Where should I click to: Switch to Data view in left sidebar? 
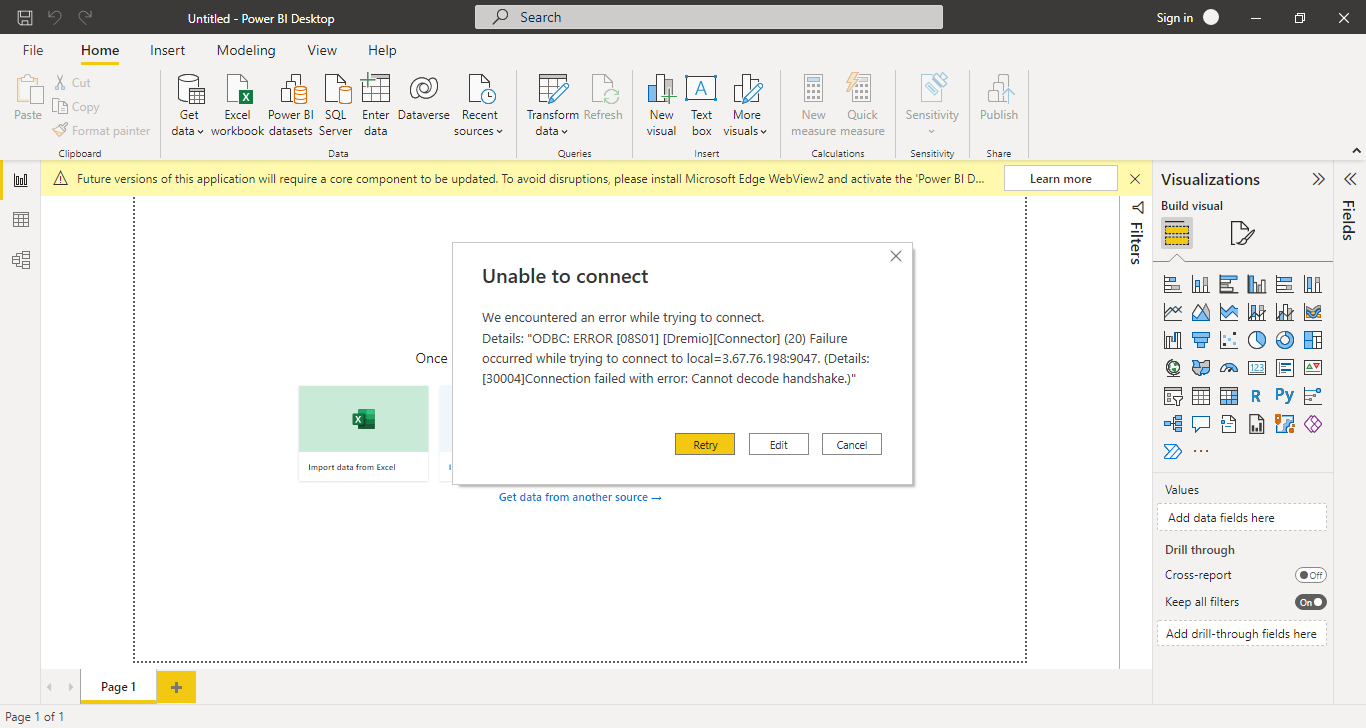point(20,220)
